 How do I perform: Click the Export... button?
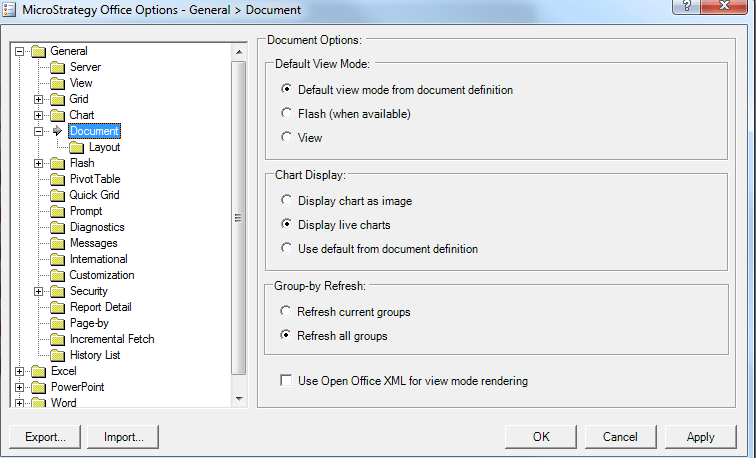(45, 437)
